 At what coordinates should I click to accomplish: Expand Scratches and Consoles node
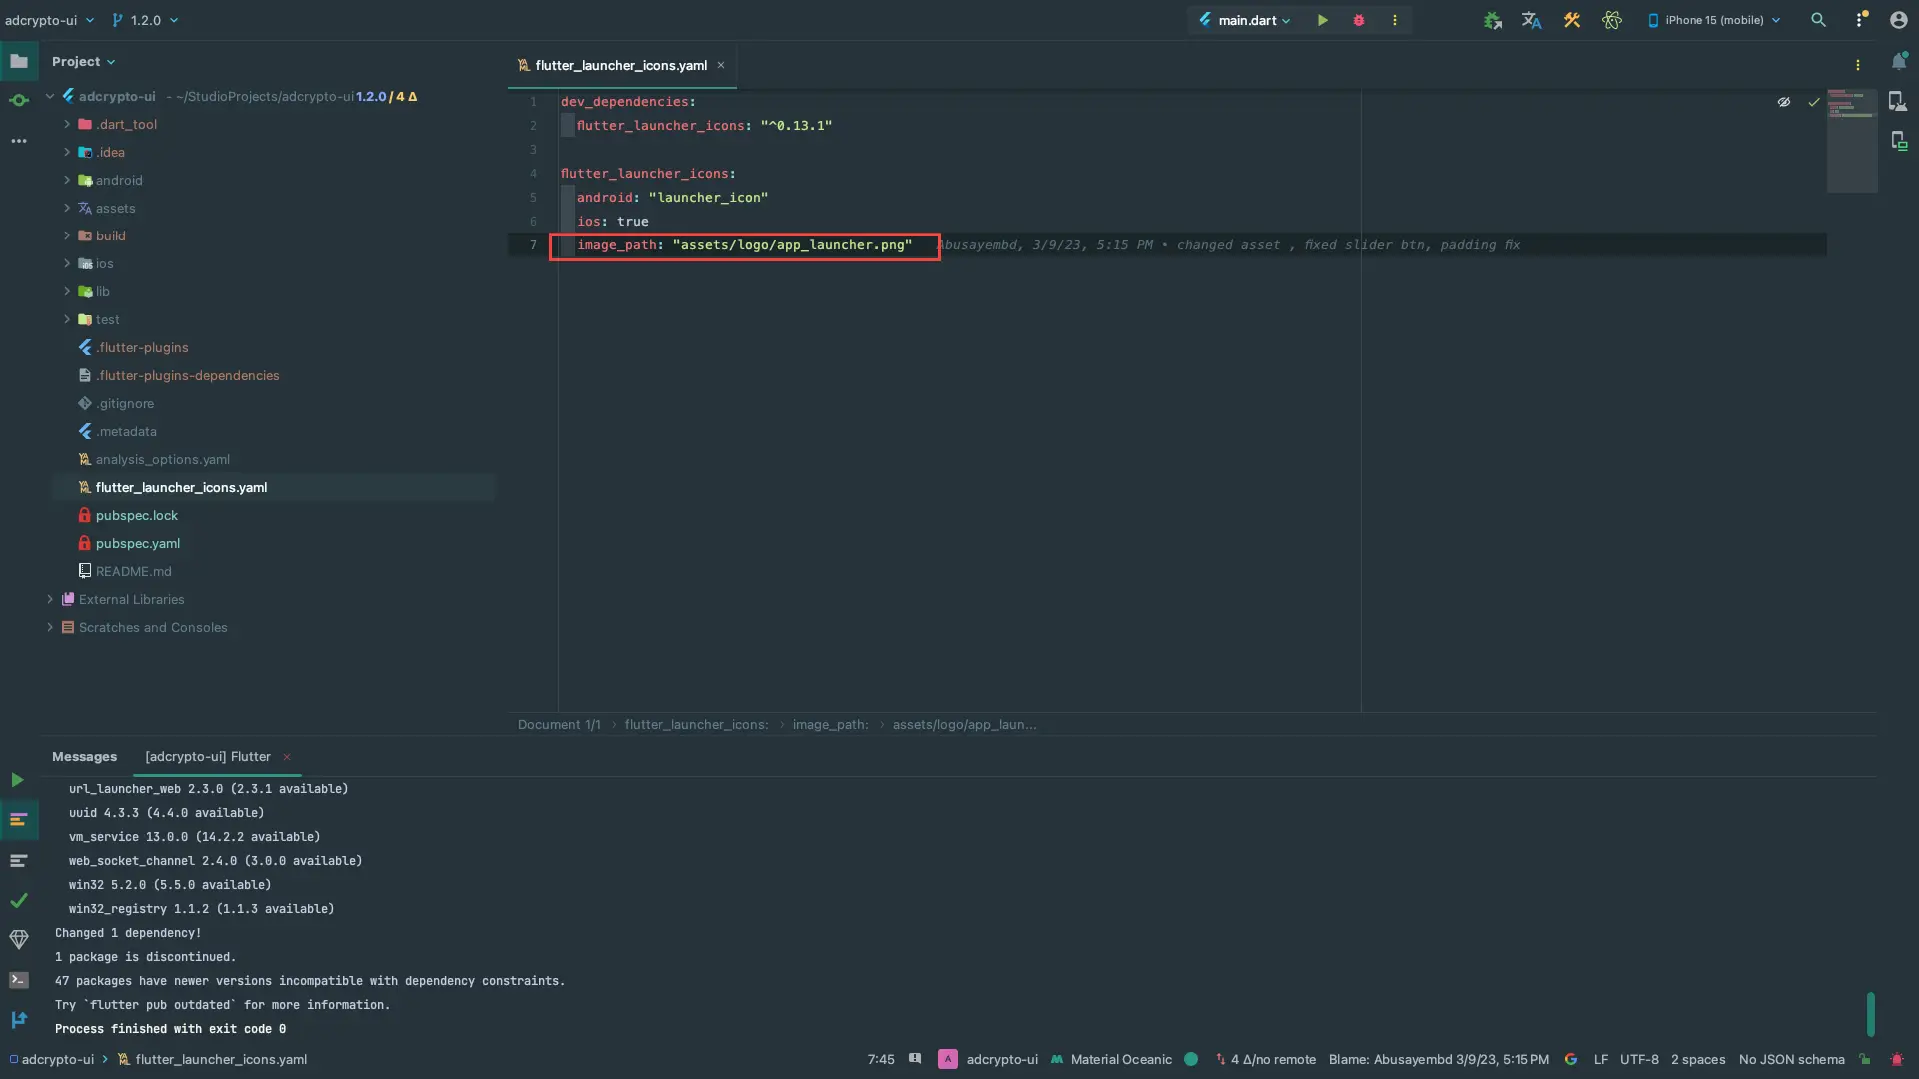pyautogui.click(x=50, y=627)
